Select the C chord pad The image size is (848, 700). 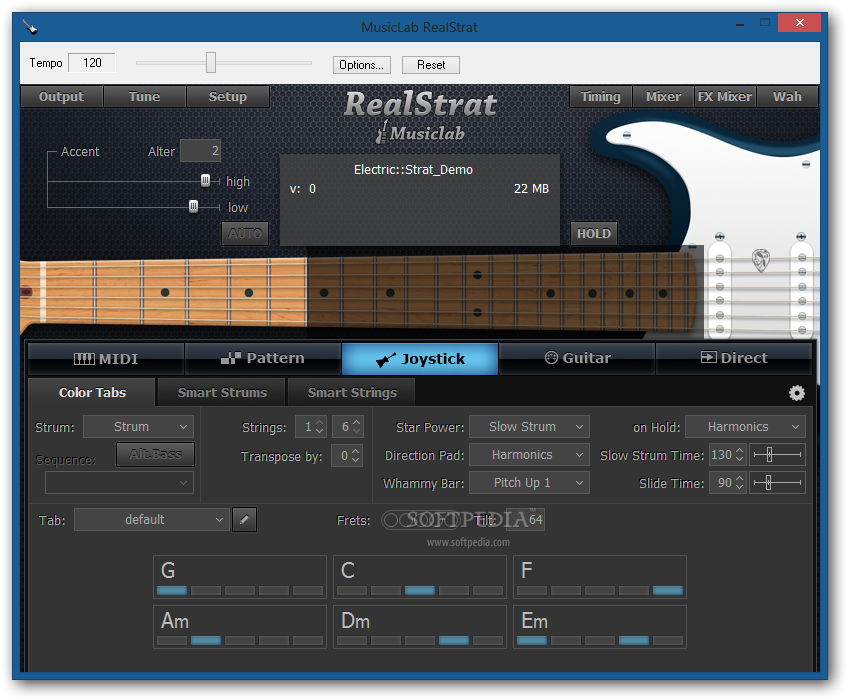(x=420, y=577)
